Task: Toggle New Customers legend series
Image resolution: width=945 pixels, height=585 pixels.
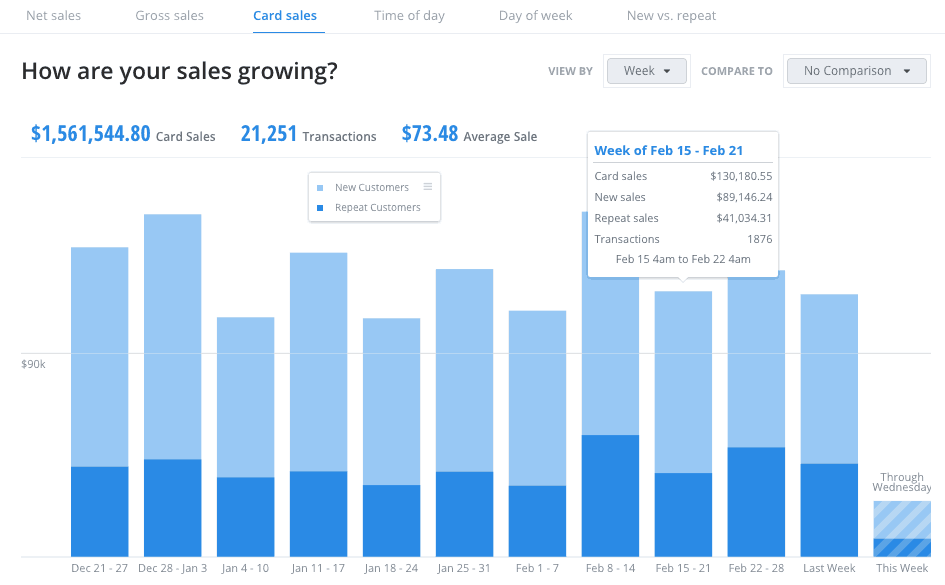Action: pyautogui.click(x=371, y=188)
